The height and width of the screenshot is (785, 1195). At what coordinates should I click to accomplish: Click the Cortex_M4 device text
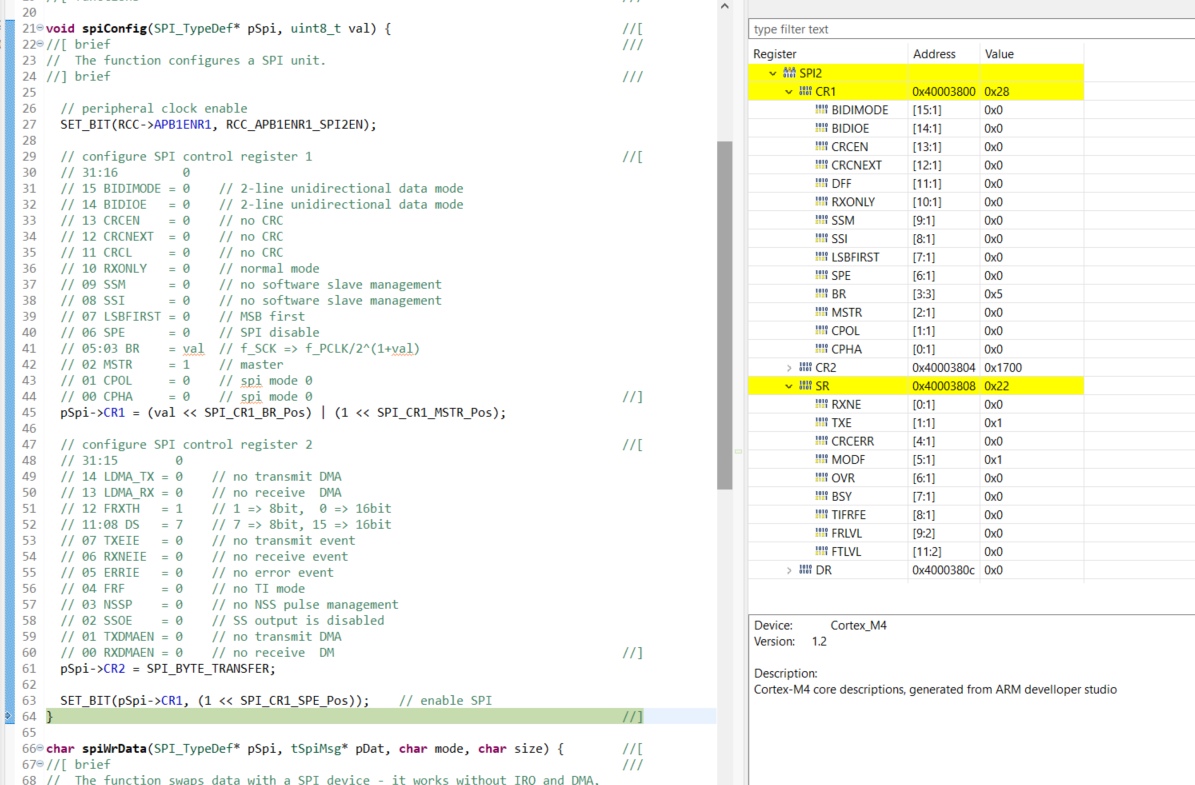[x=858, y=625]
